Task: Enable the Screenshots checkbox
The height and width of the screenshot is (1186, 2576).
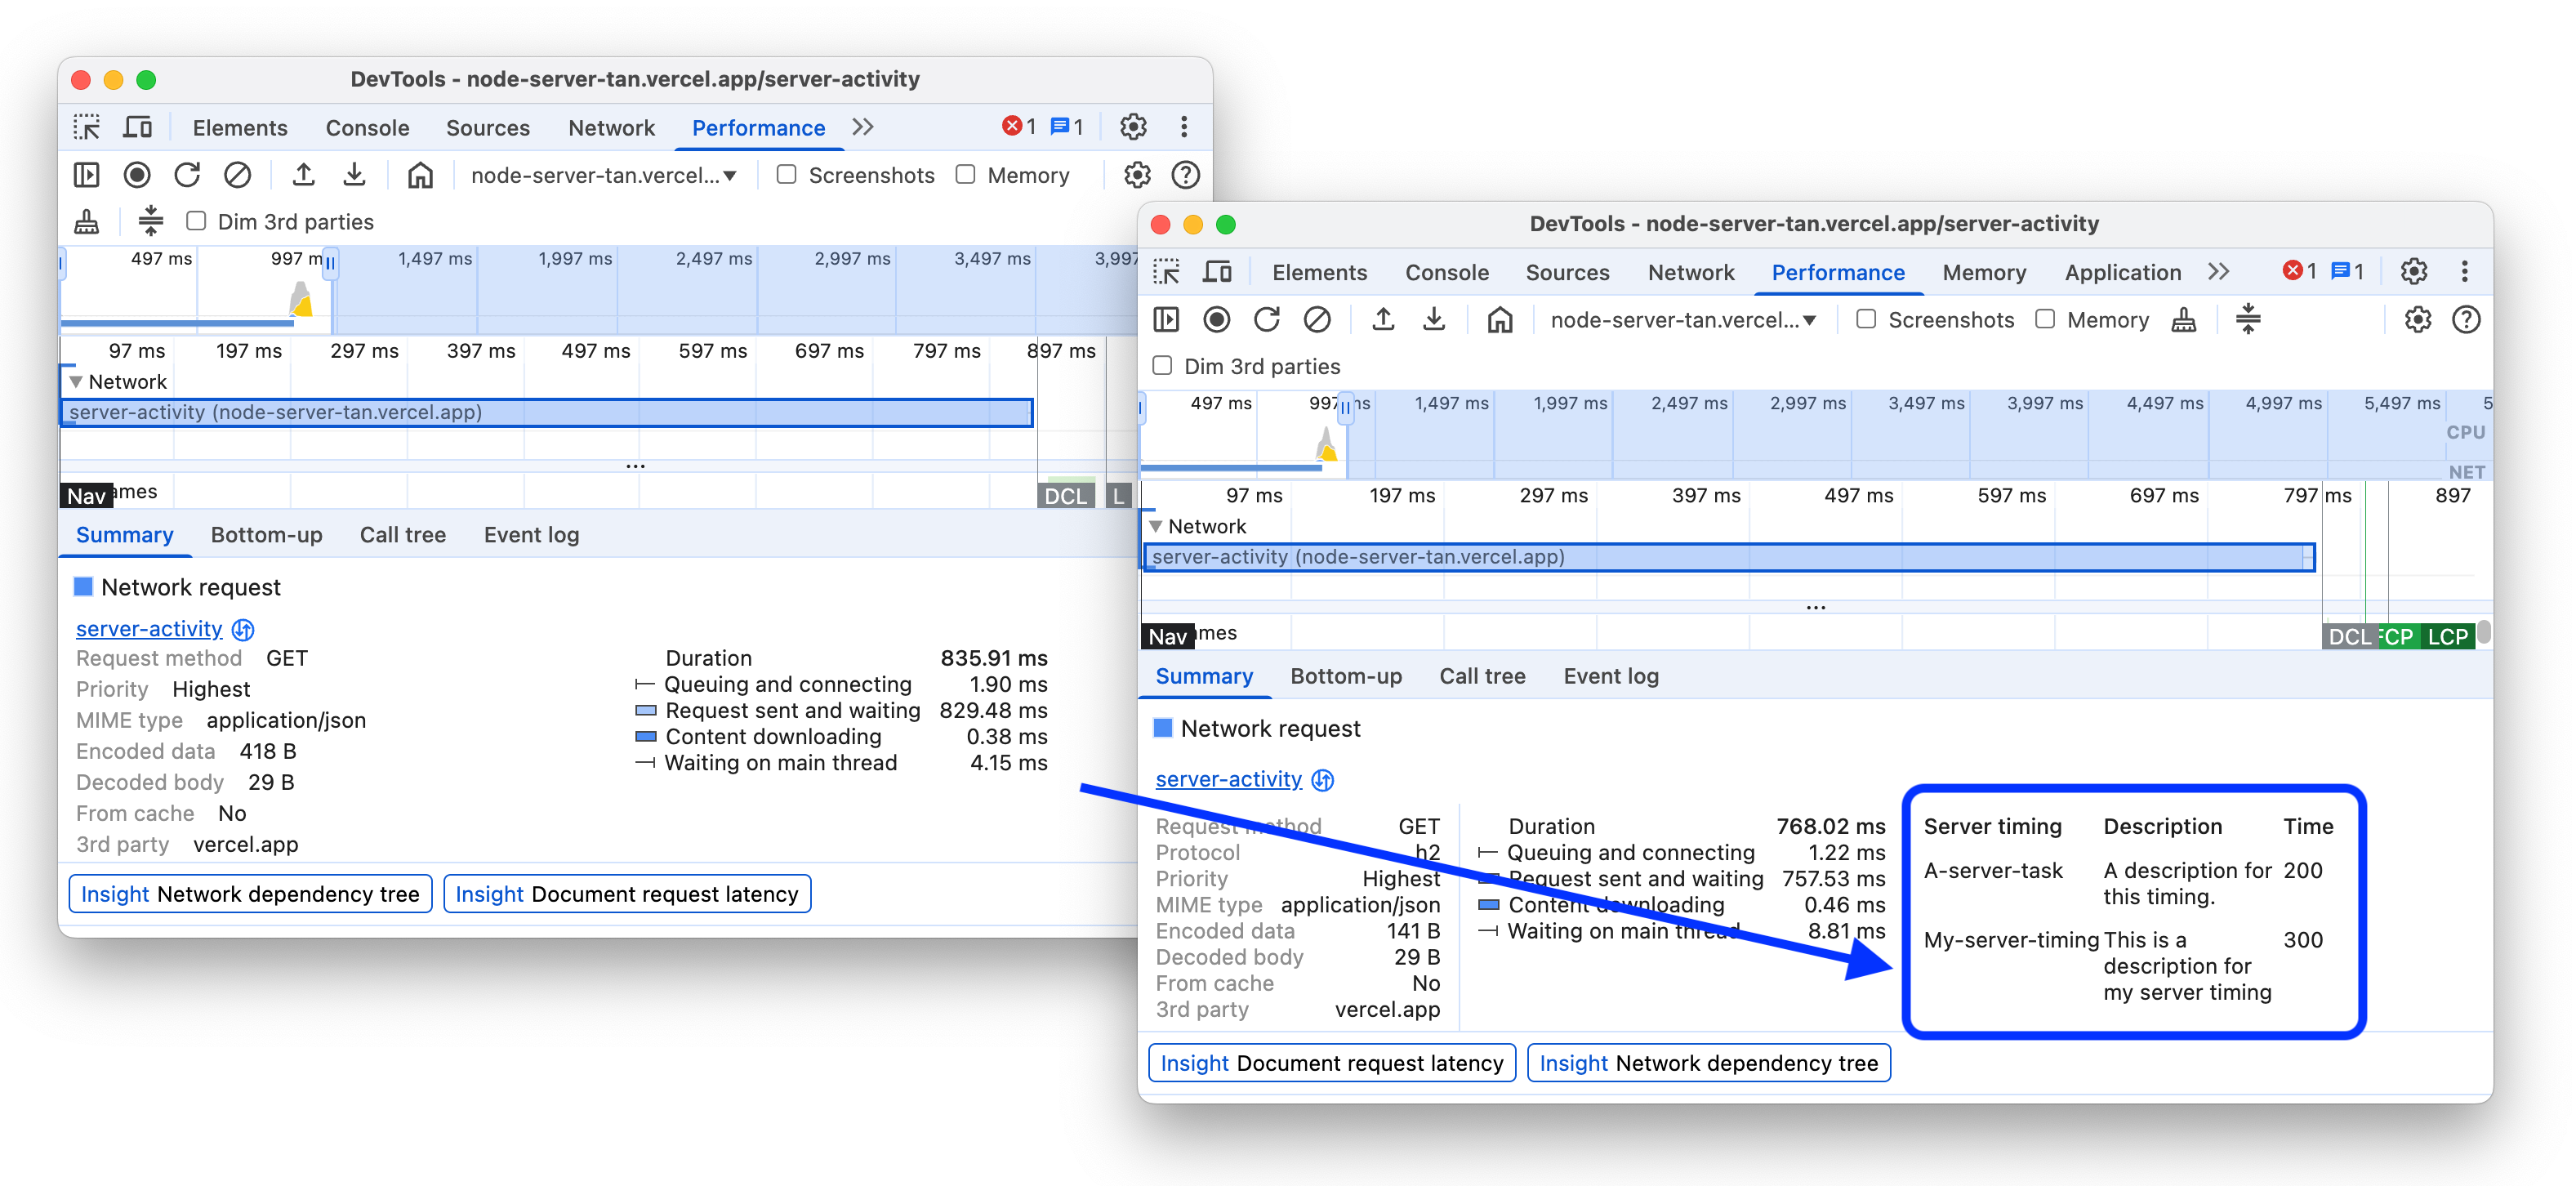Action: coord(1866,320)
